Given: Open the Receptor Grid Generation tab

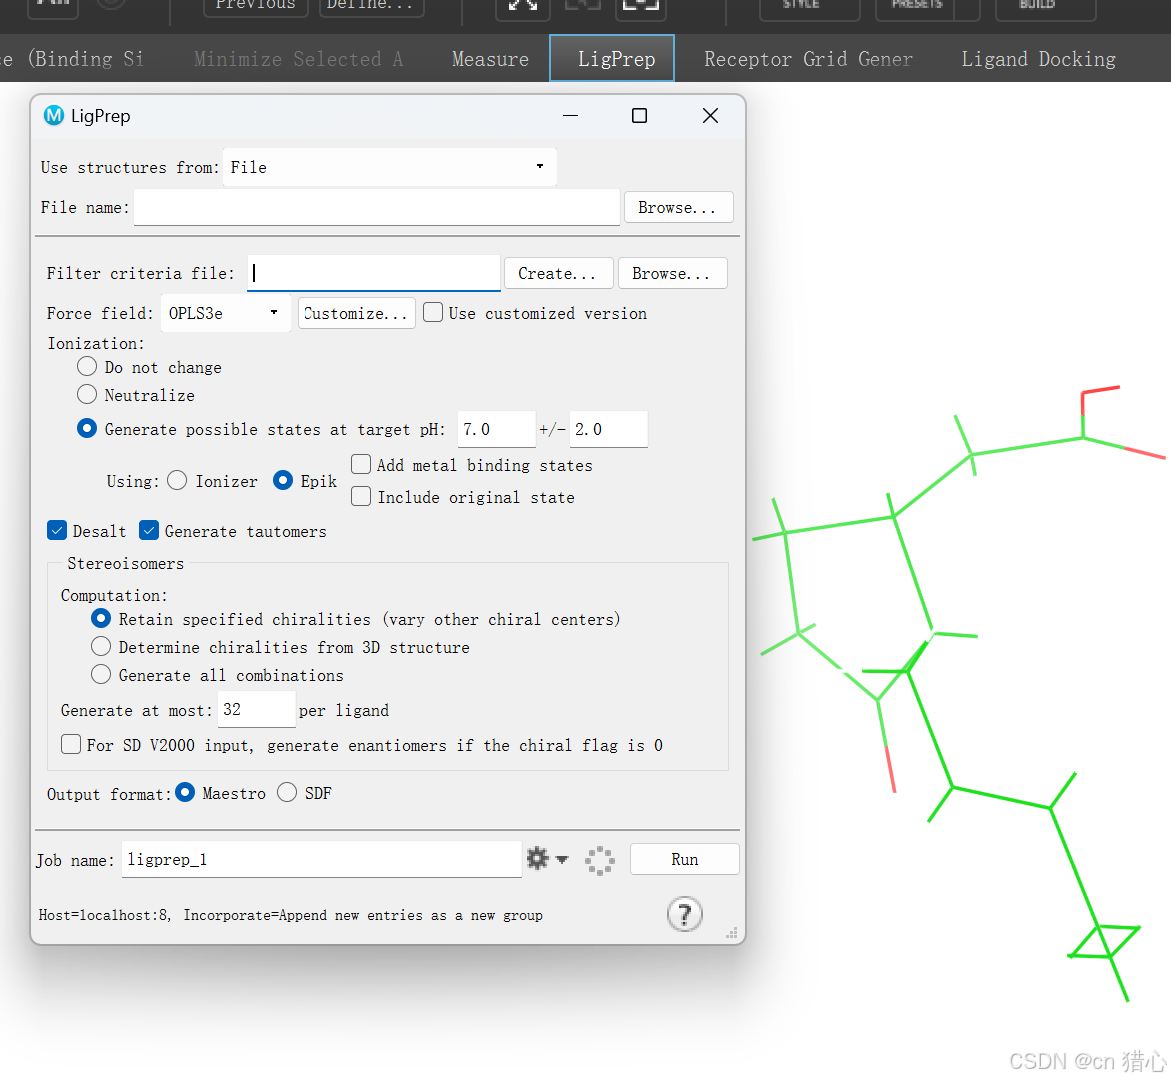Looking at the screenshot, I should [x=808, y=59].
